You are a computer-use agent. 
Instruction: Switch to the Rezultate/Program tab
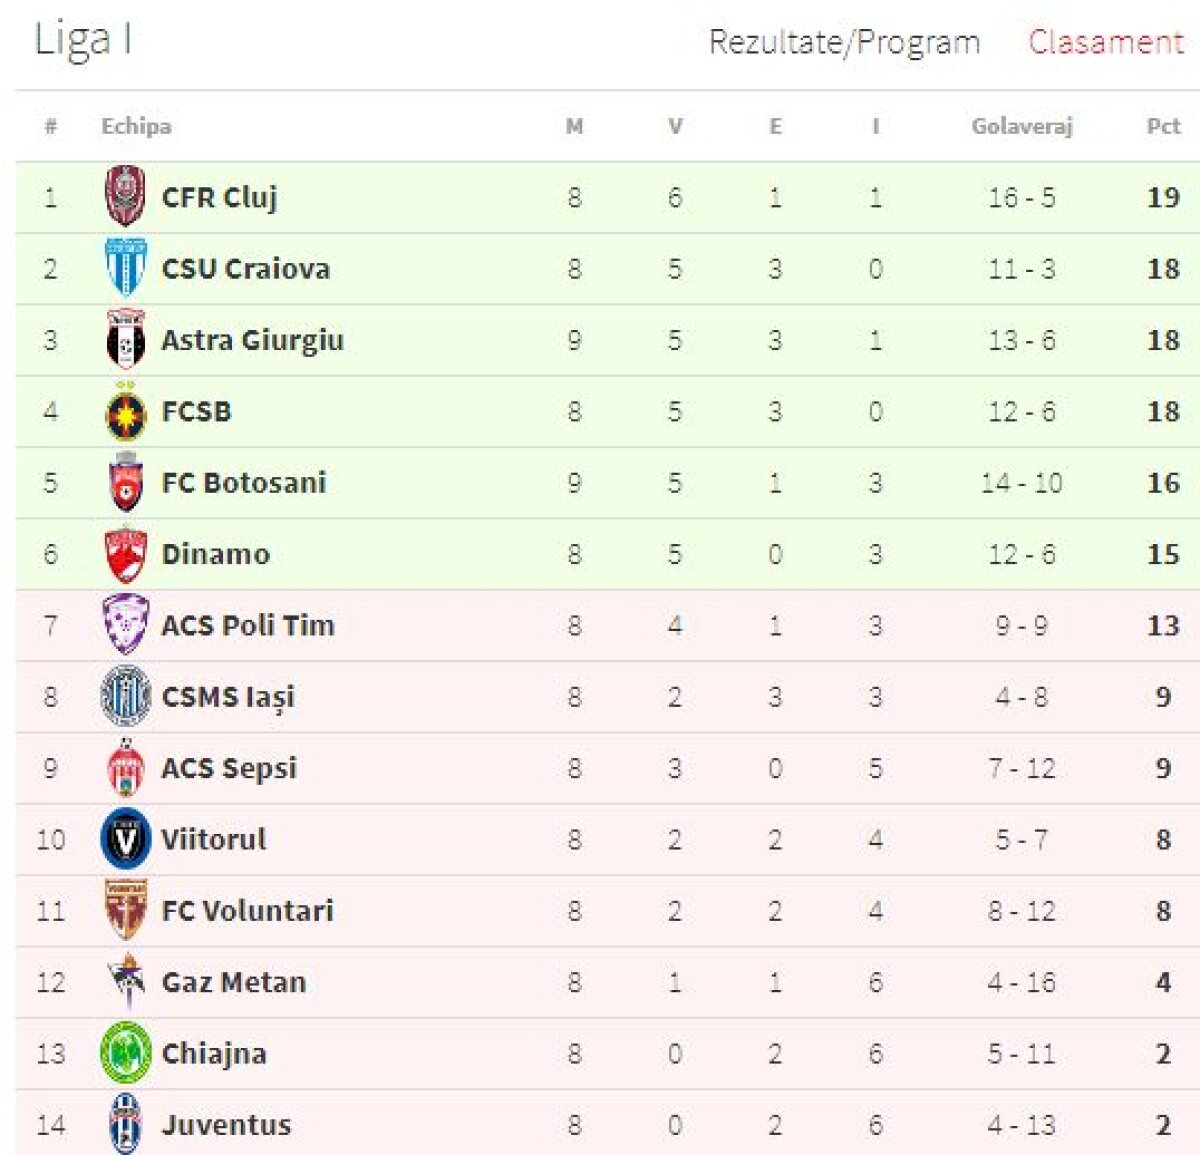(x=844, y=42)
